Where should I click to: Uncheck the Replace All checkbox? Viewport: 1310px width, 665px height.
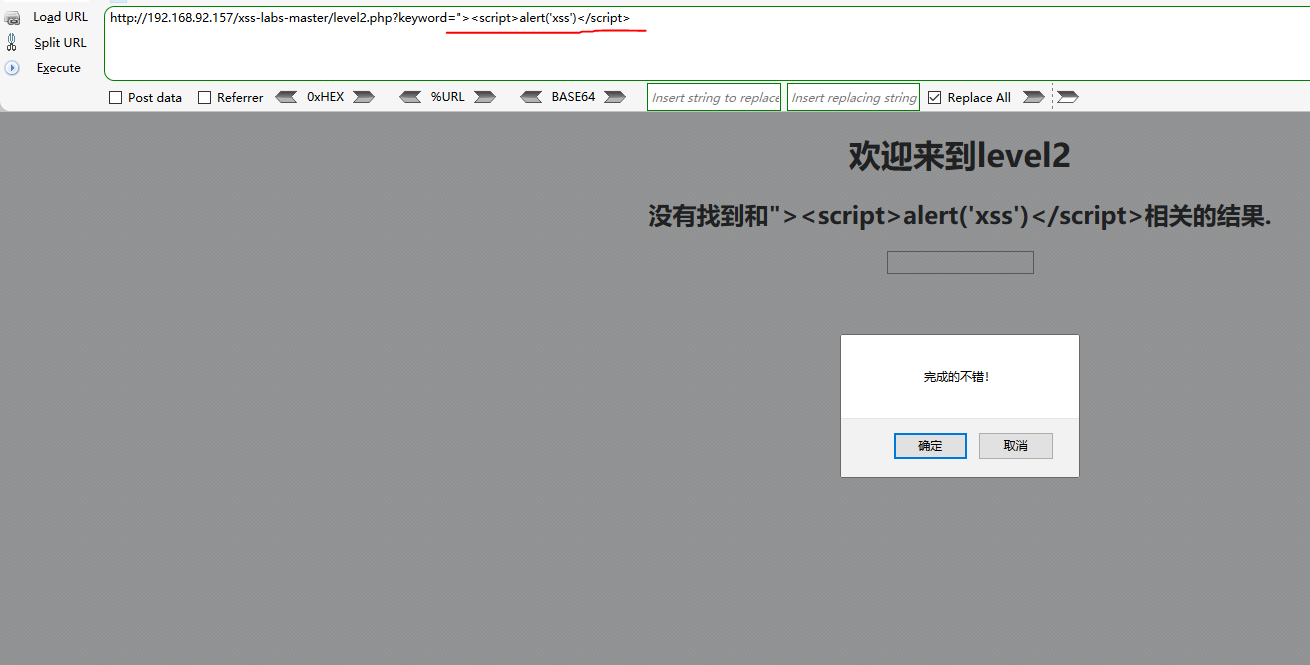(x=934, y=97)
